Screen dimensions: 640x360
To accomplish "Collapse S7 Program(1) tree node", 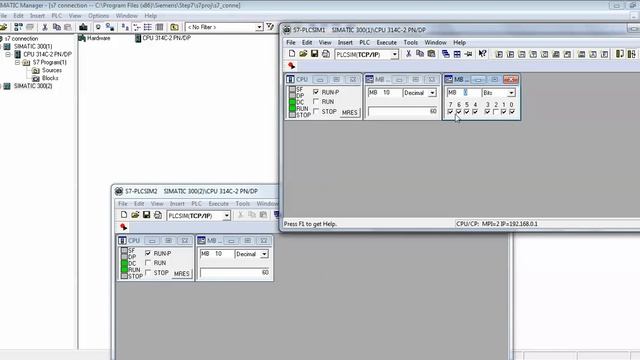I will point(17,62).
